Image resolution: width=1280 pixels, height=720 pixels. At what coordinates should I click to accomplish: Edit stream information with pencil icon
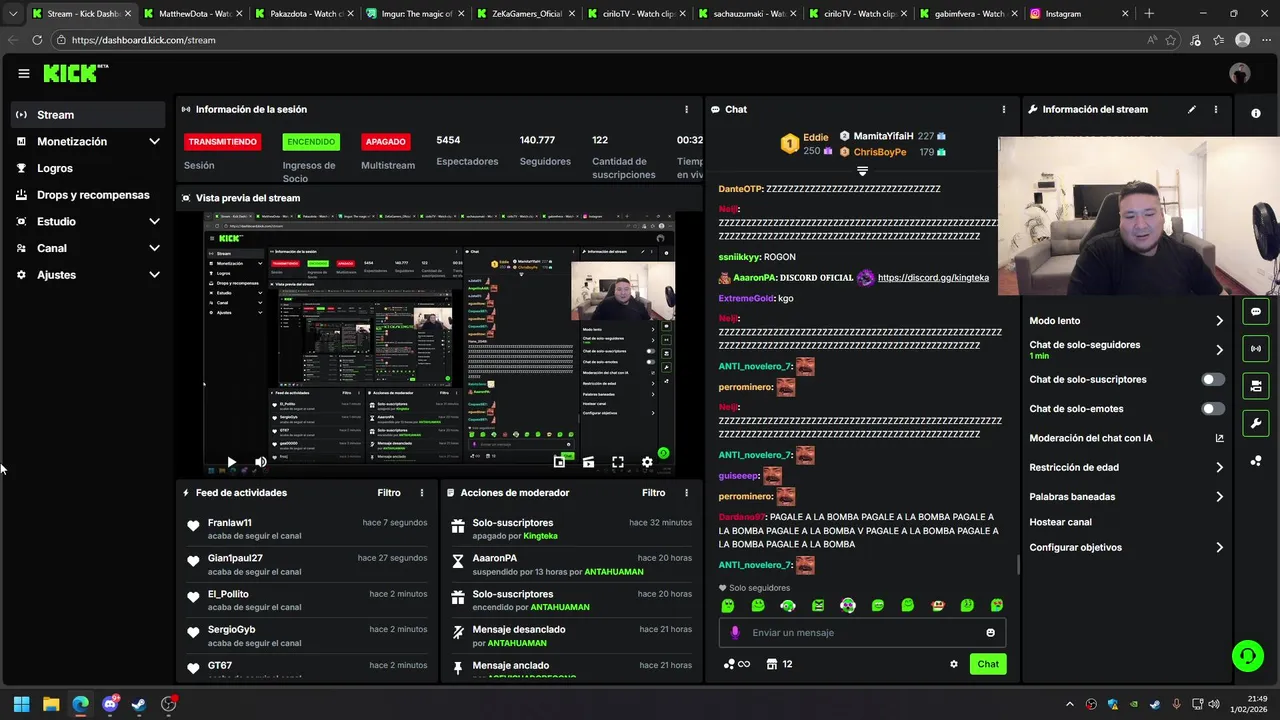coord(1192,109)
